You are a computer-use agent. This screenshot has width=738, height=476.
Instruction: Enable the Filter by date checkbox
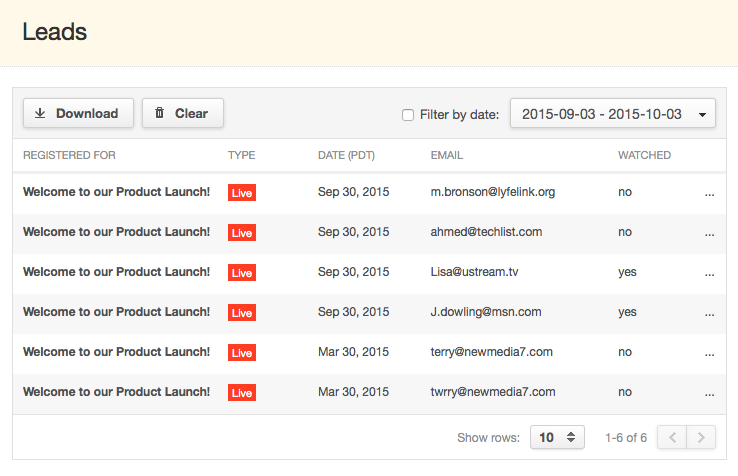[x=408, y=114]
